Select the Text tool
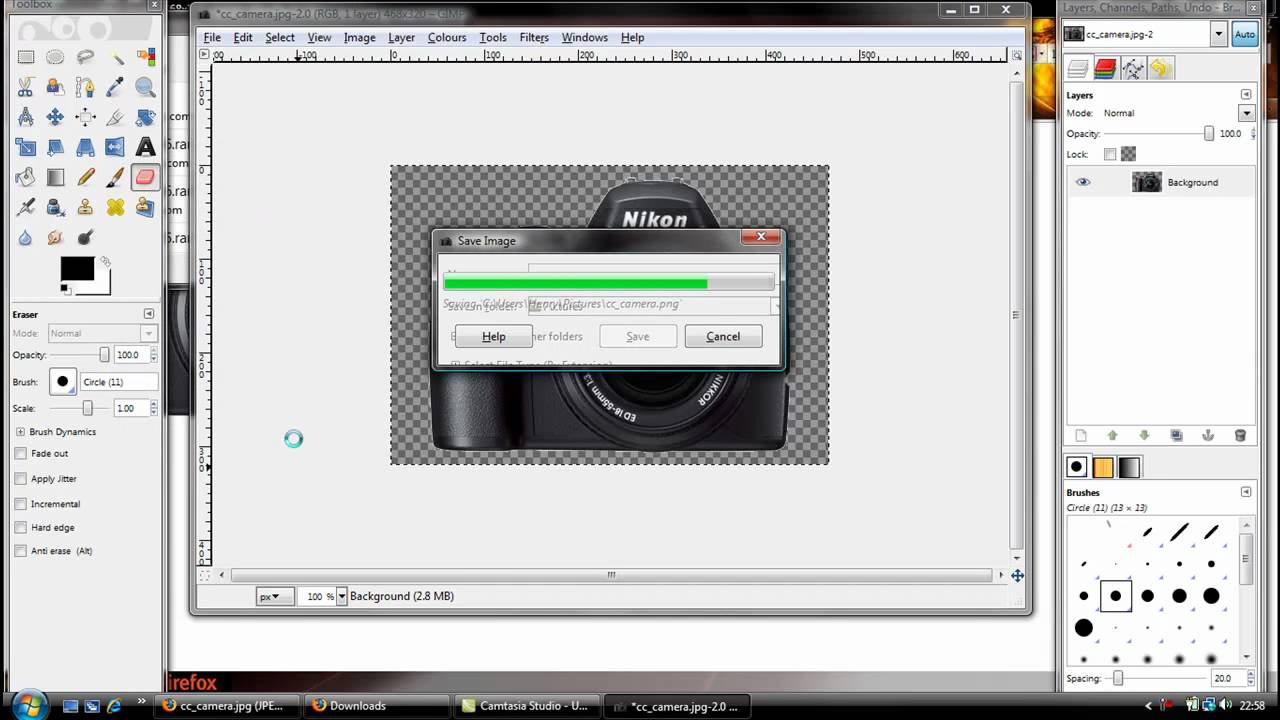This screenshot has height=720, width=1280. pos(145,147)
